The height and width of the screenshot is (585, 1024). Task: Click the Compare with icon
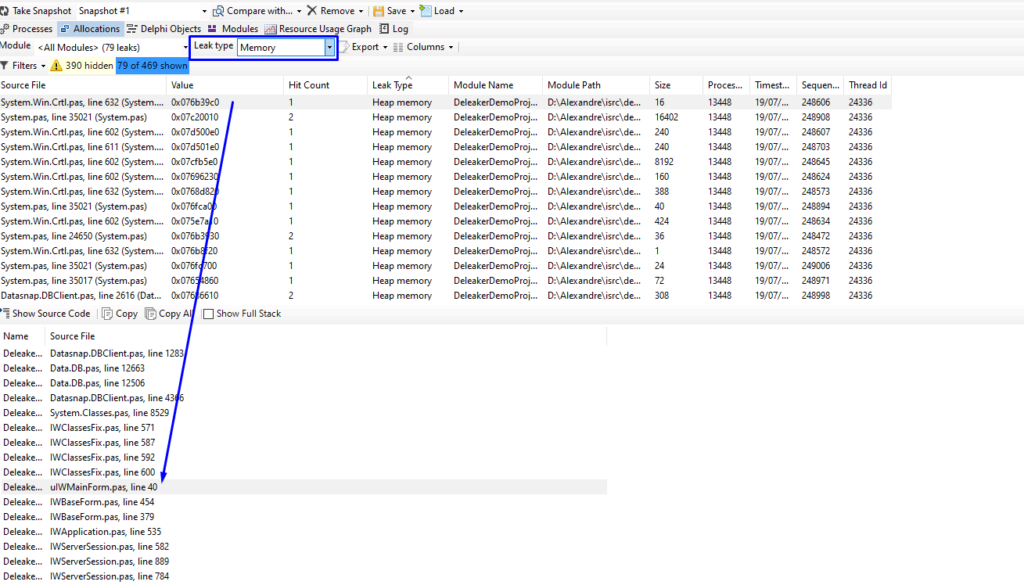(218, 10)
